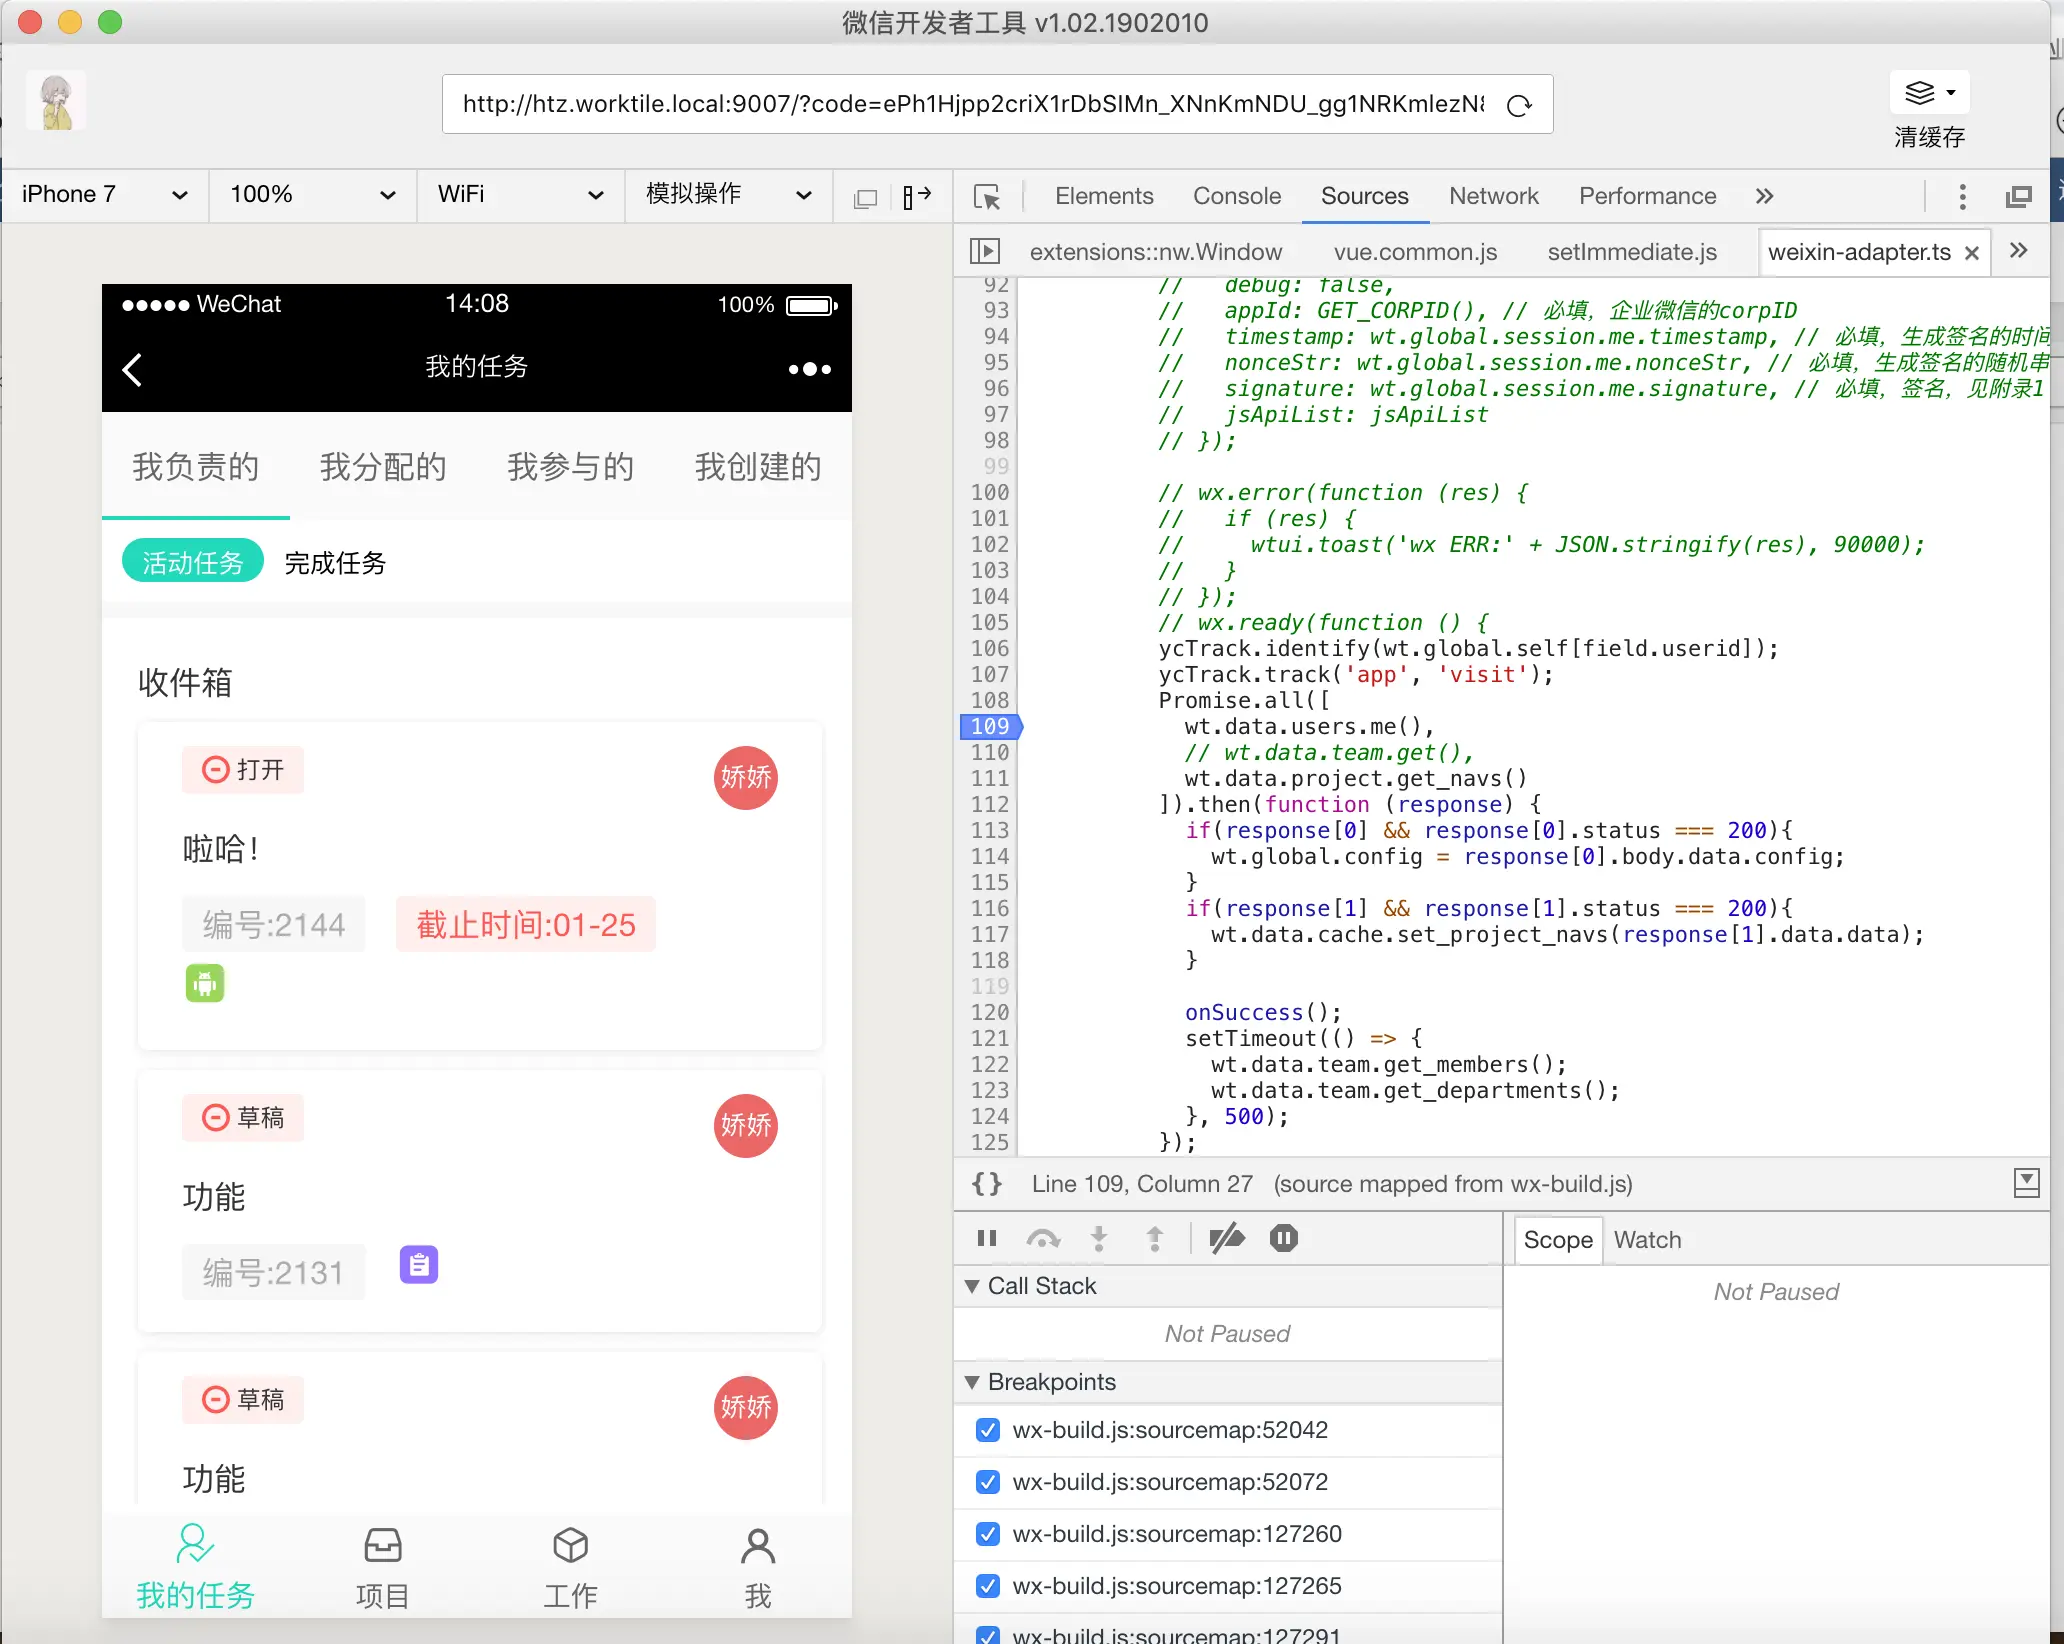Screen dimensions: 2064x1644
Task: Toggle breakpoint wx-build.js:sourcemap:52072 checkbox
Action: tap(988, 1482)
